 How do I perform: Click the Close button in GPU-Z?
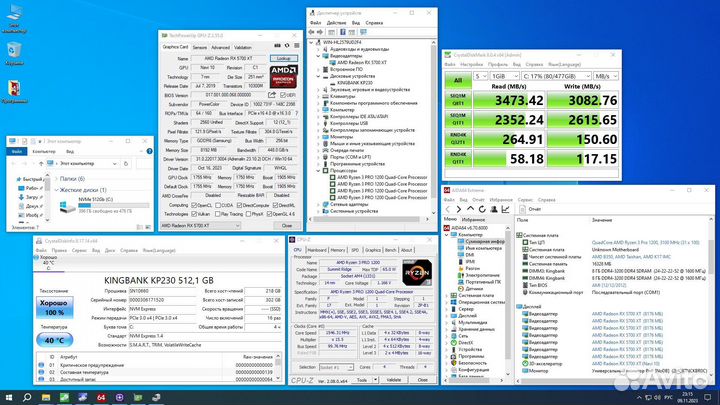287,225
